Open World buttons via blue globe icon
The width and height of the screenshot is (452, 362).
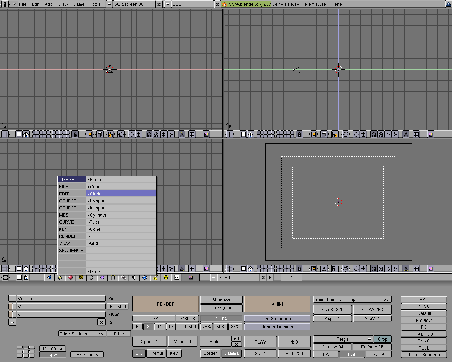pyautogui.click(x=144, y=277)
